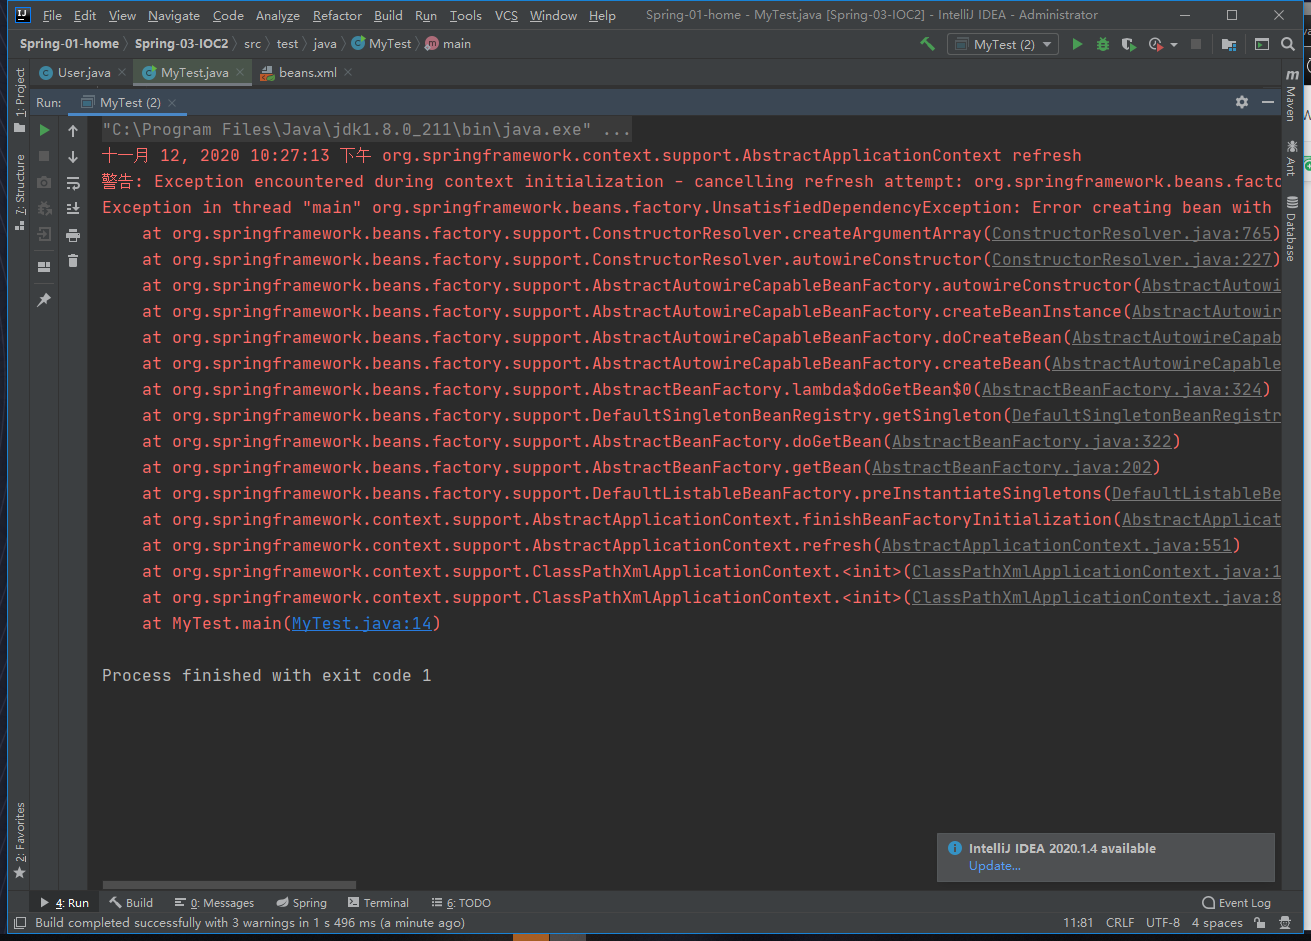The image size is (1311, 941).
Task: Open the Terminal tool window button
Action: [x=378, y=903]
